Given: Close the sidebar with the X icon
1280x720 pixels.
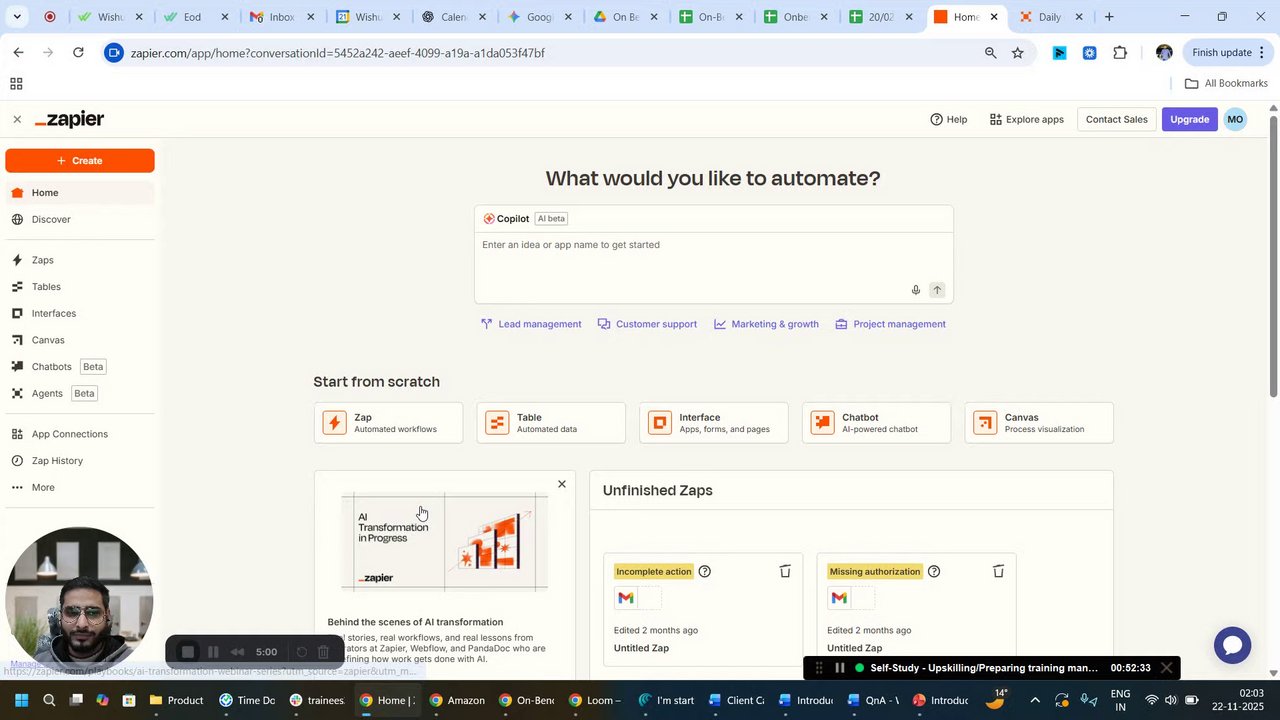Looking at the screenshot, I should [x=17, y=119].
